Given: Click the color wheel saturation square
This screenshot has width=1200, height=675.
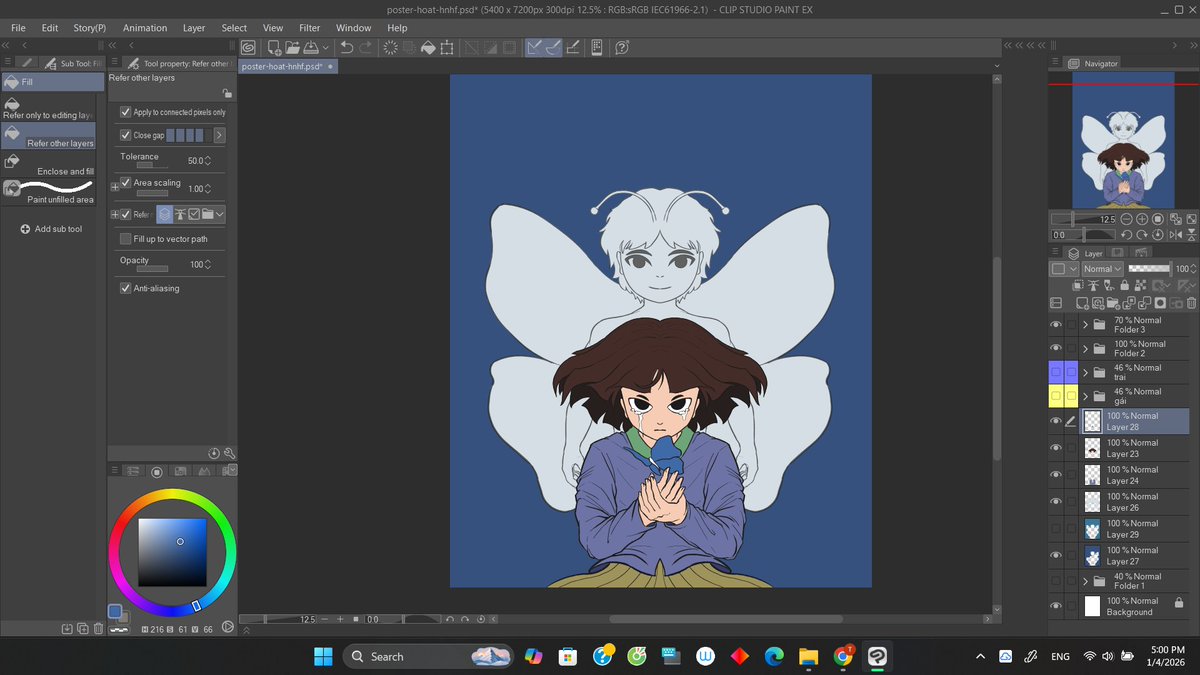Looking at the screenshot, I should tap(172, 551).
